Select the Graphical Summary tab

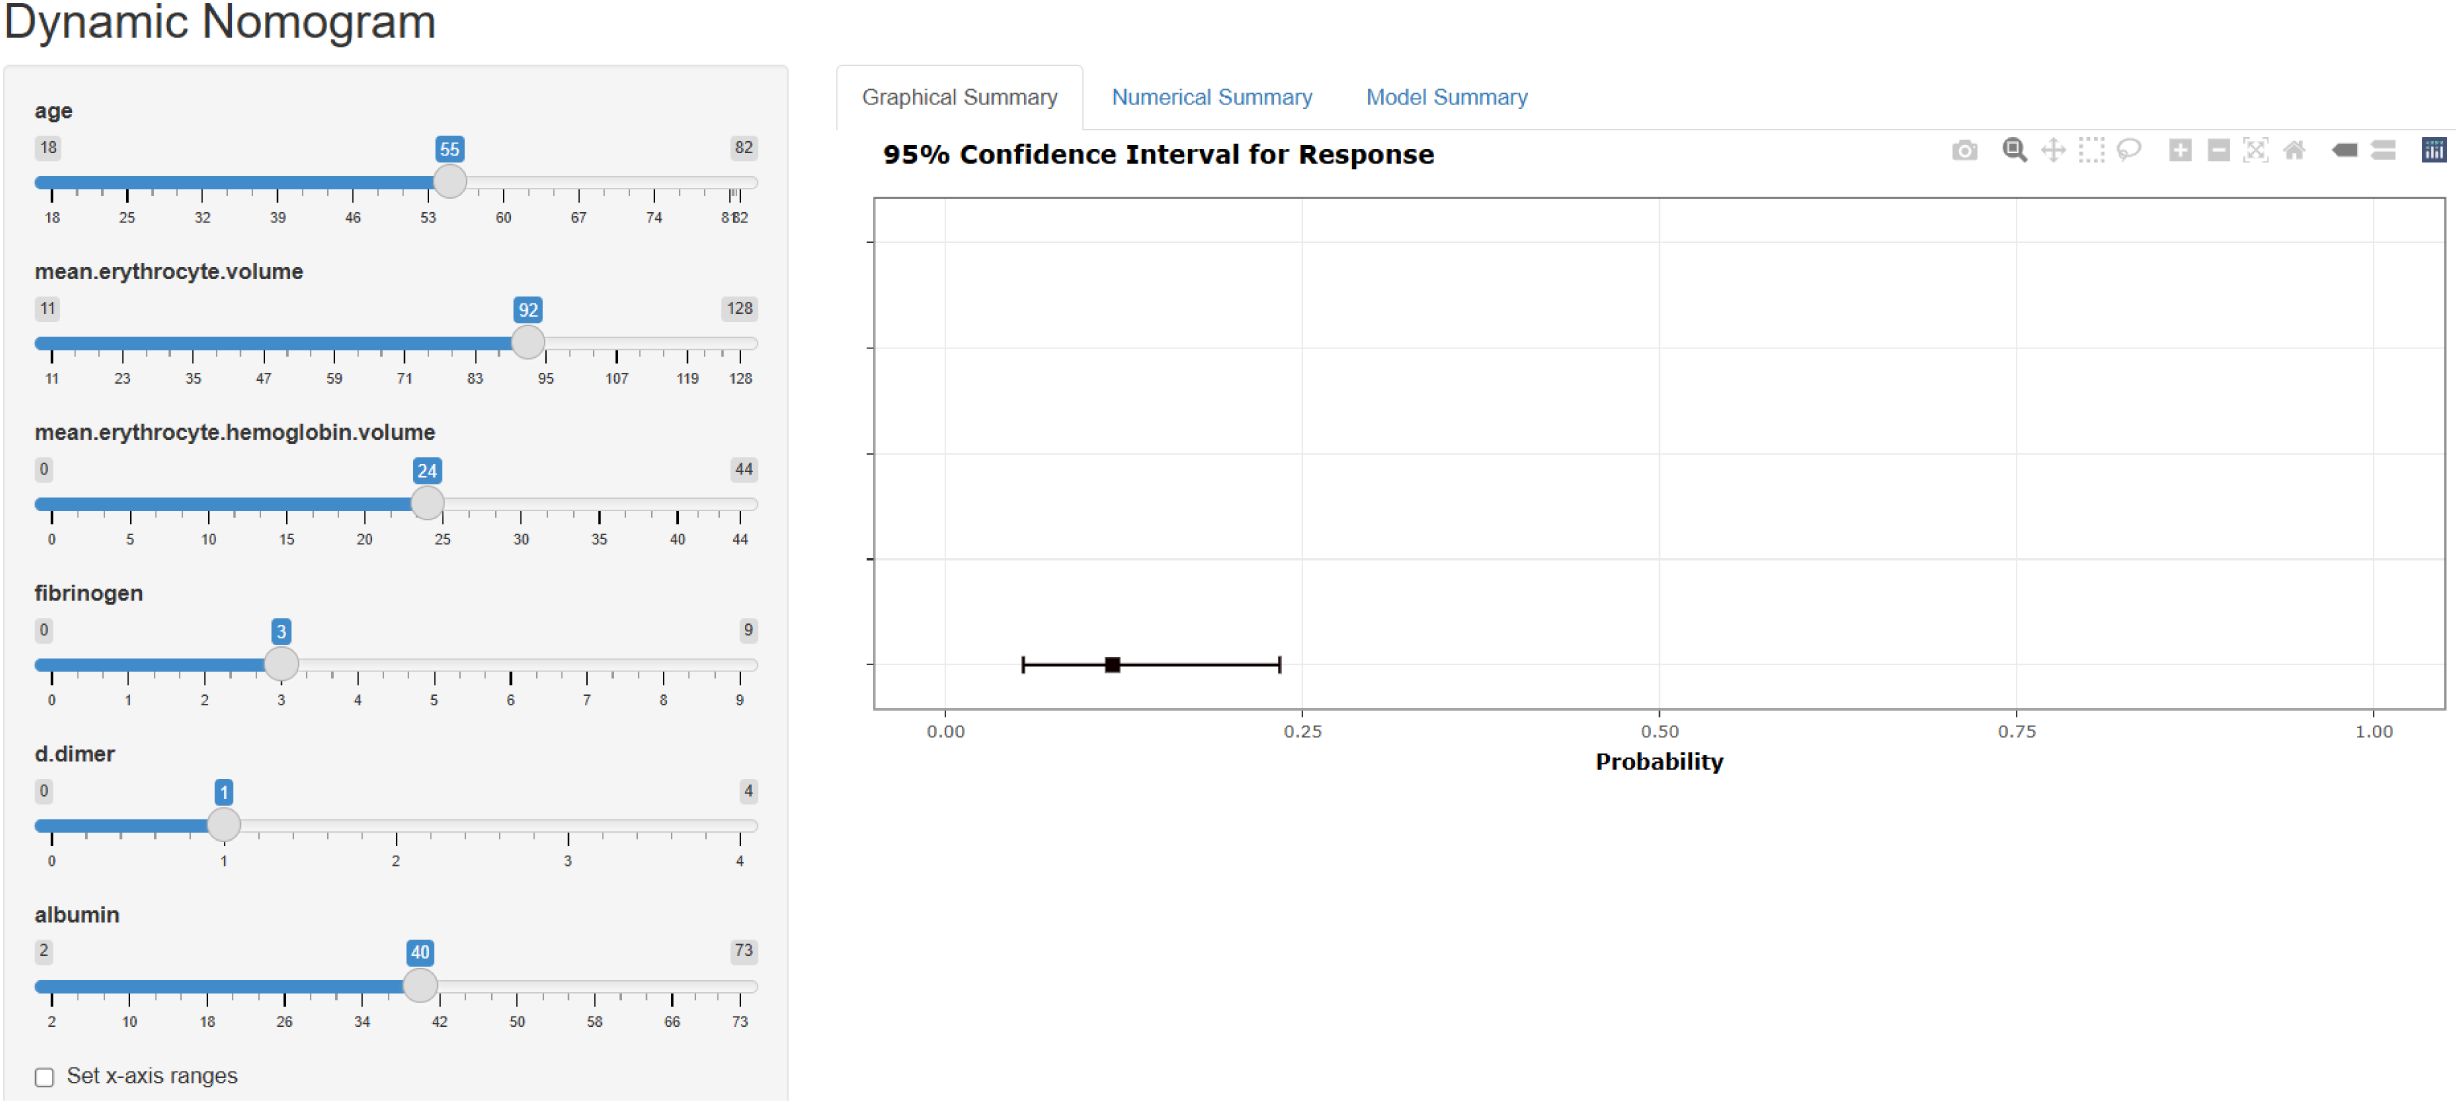(959, 97)
